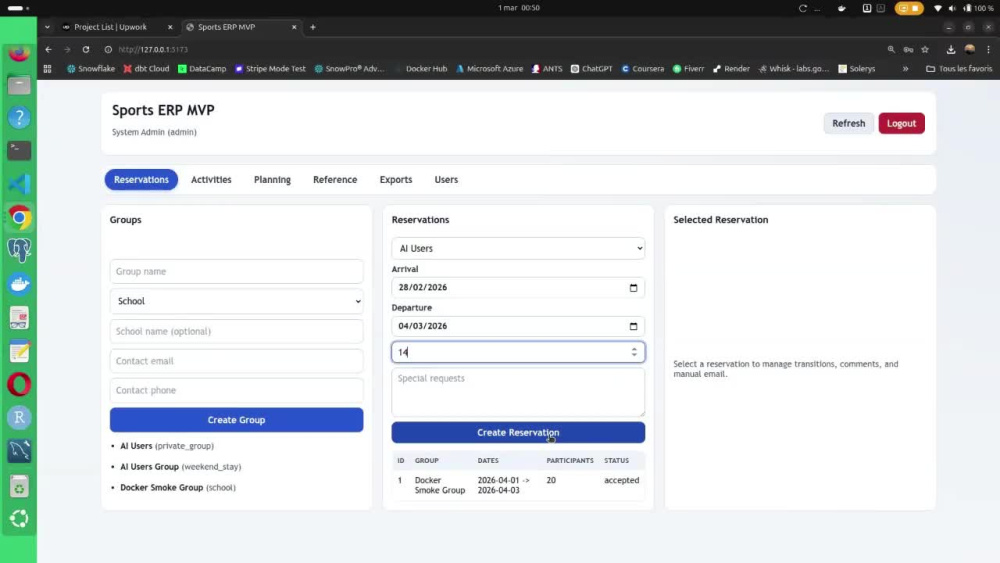Screen dimensions: 1000x563
Task: Select the Docker Smoke Group reservation row
Action: point(518,485)
